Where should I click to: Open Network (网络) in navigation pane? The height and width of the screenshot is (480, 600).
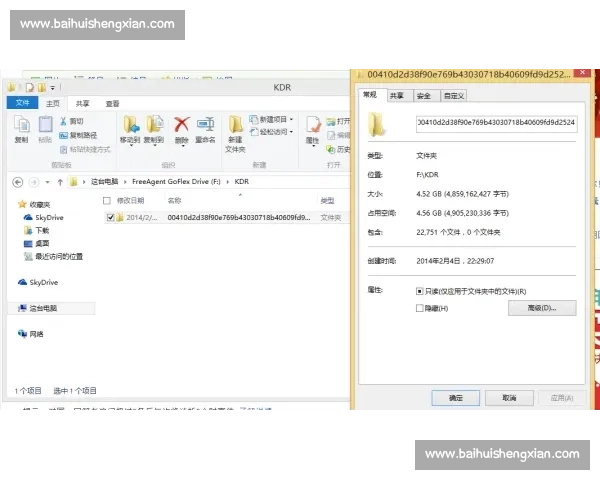[36, 334]
